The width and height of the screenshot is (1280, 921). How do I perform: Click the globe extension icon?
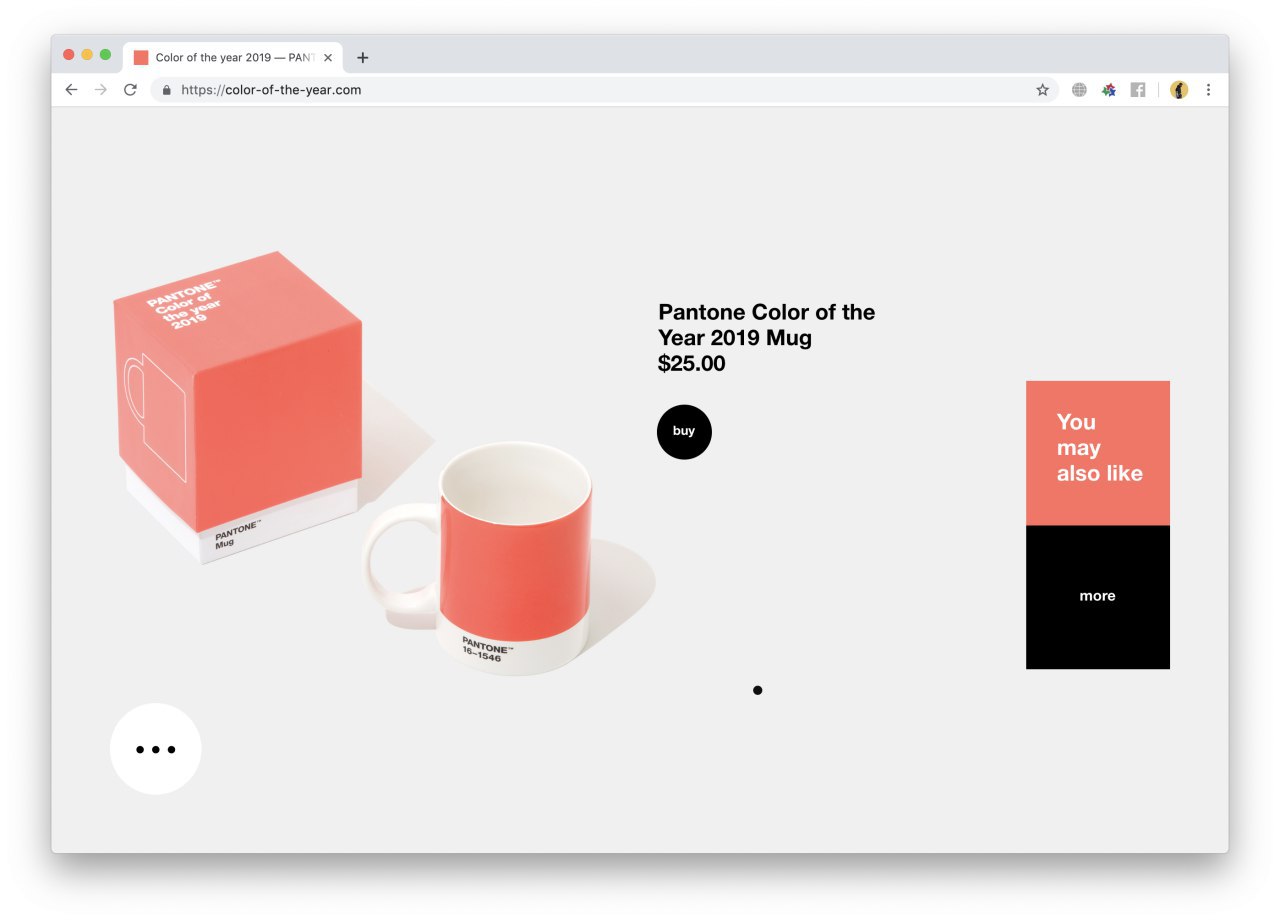click(1079, 90)
